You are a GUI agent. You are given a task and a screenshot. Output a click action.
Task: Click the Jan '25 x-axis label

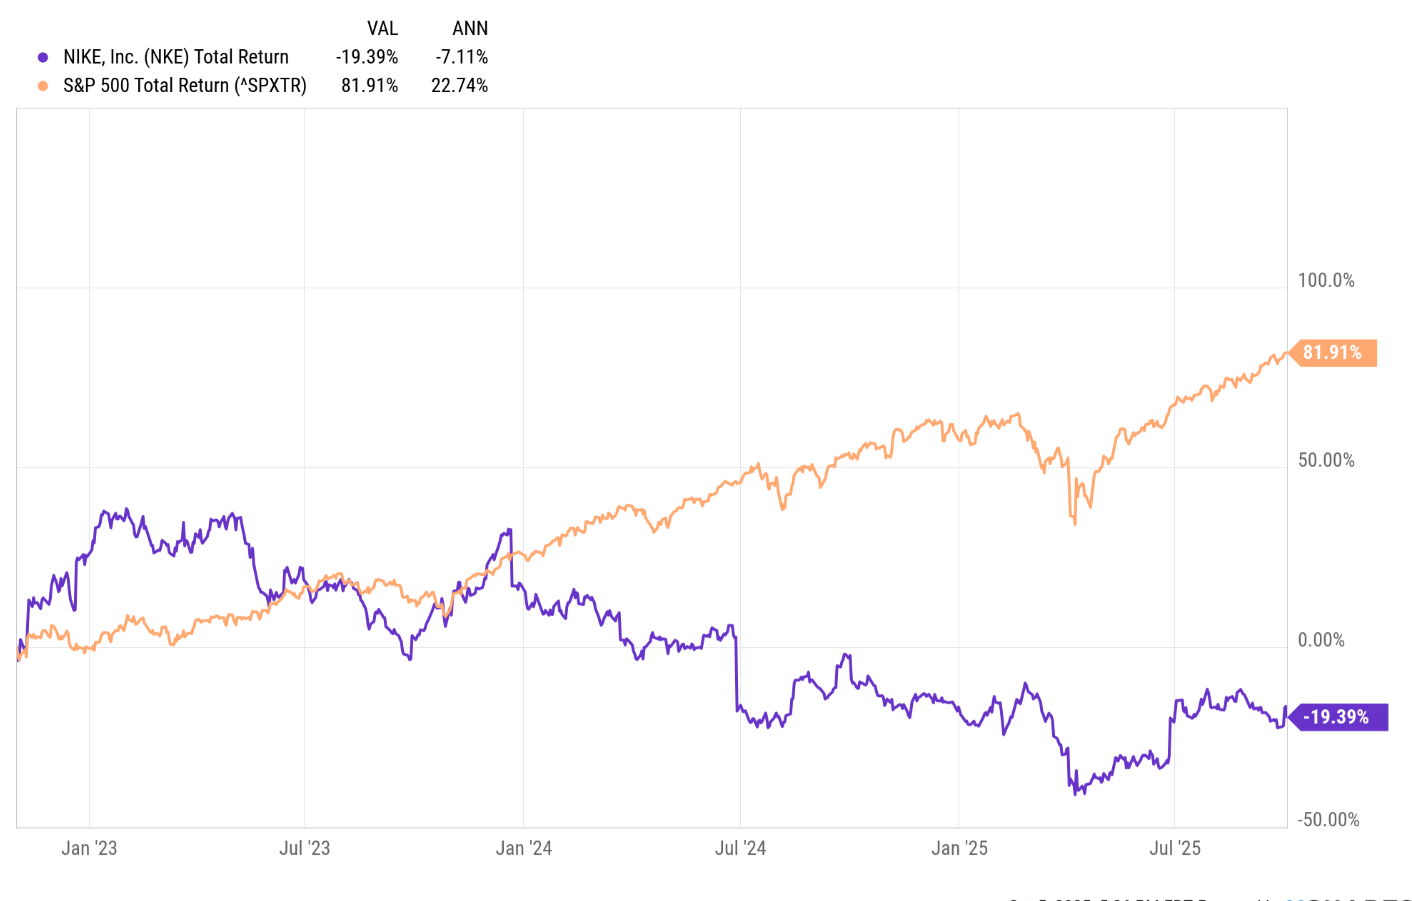tap(960, 848)
